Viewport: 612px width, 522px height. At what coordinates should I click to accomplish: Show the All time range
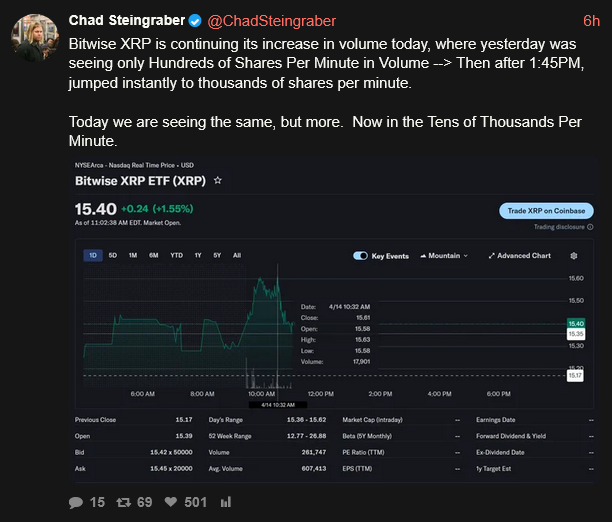click(237, 256)
